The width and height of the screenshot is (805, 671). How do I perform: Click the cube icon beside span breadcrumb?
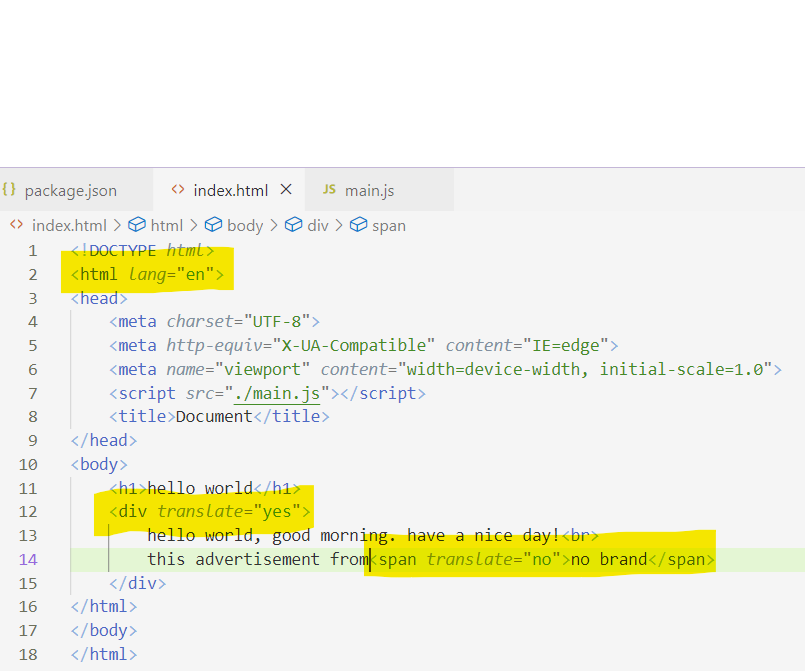[x=358, y=224]
